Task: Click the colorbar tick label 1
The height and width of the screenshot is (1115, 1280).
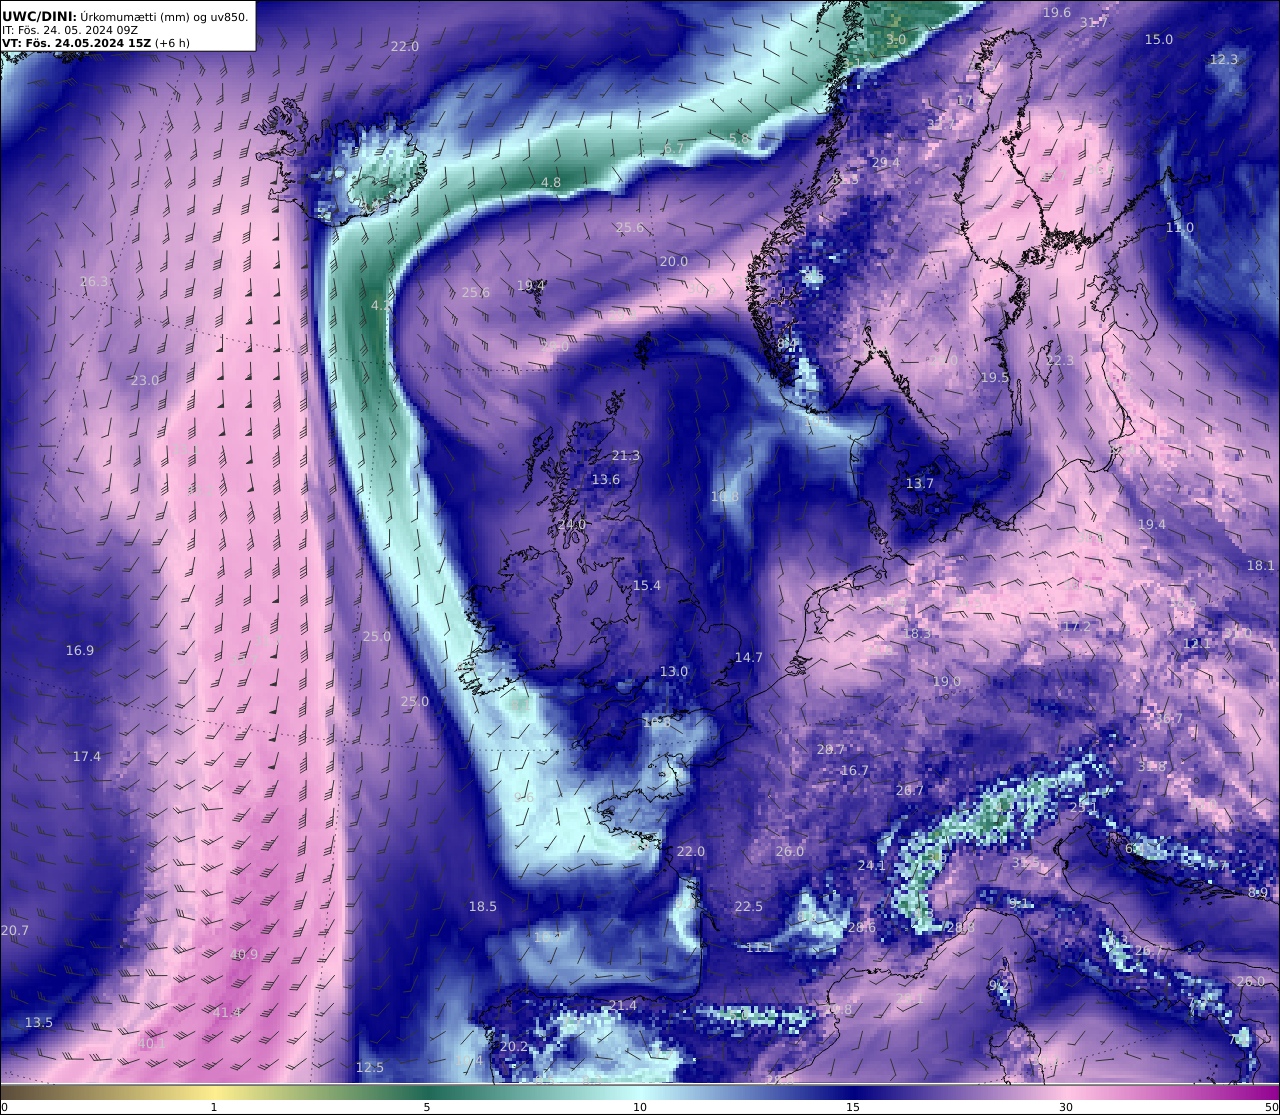Action: point(213,1107)
